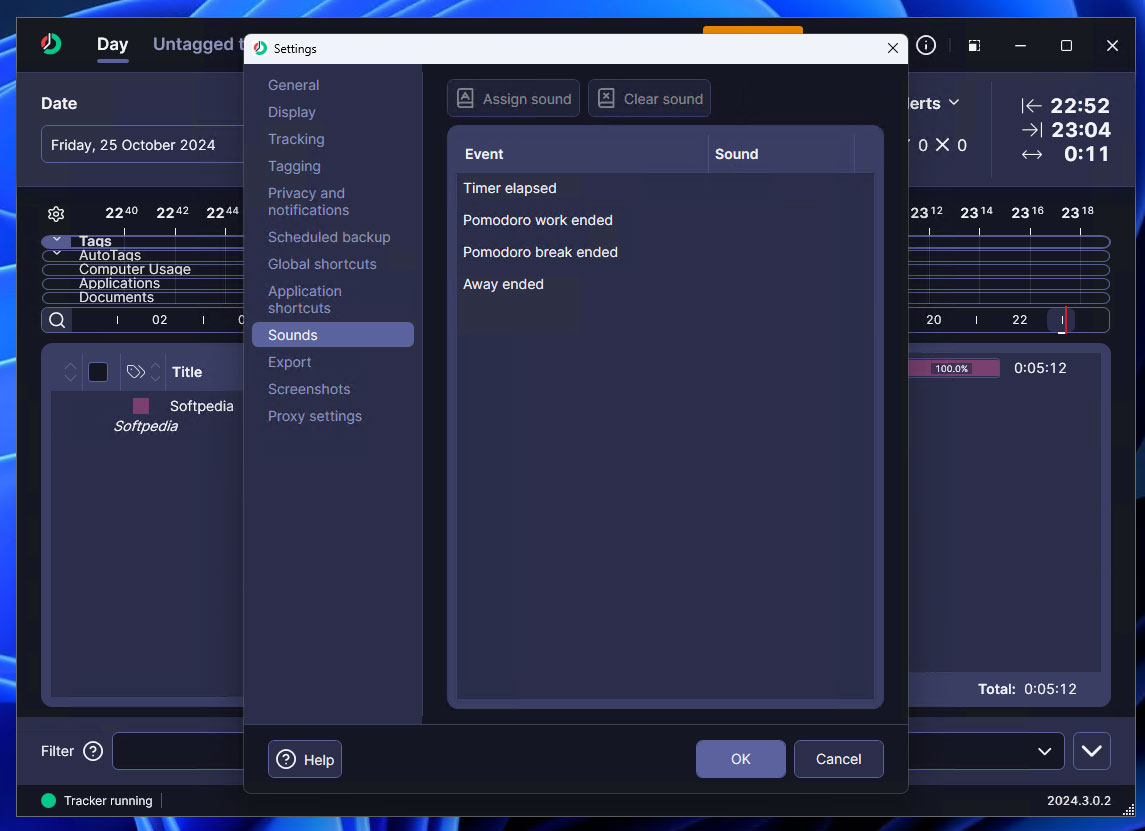Expand the filter options chevron button
The image size is (1145, 831).
(x=1091, y=751)
